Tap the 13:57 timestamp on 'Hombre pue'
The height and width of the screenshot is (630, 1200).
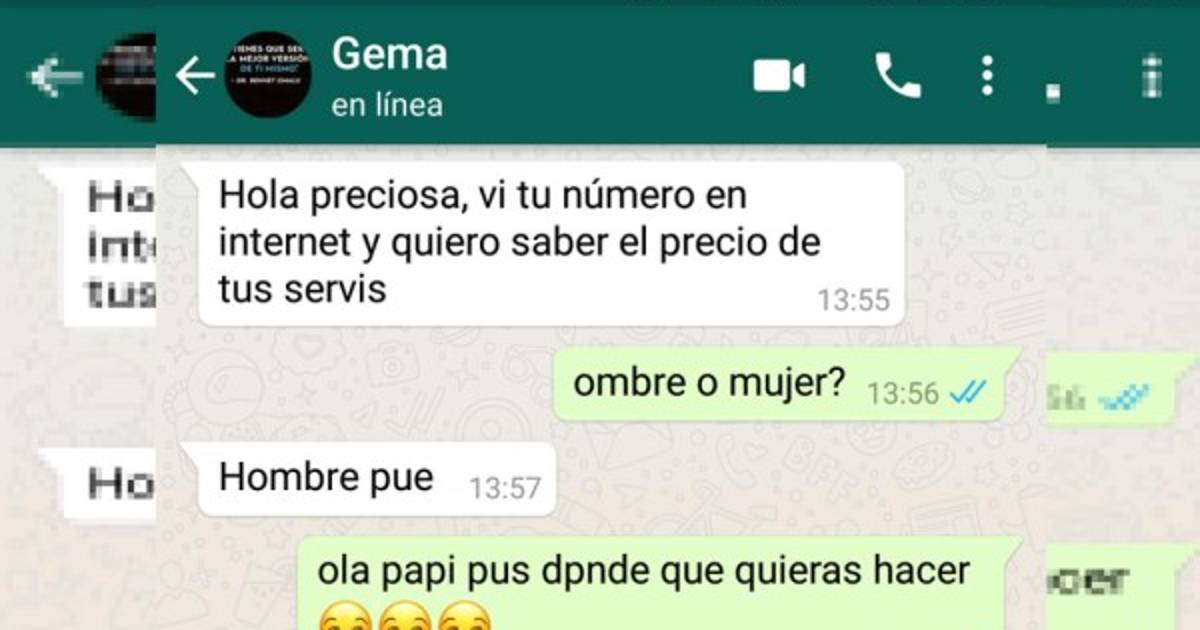505,488
